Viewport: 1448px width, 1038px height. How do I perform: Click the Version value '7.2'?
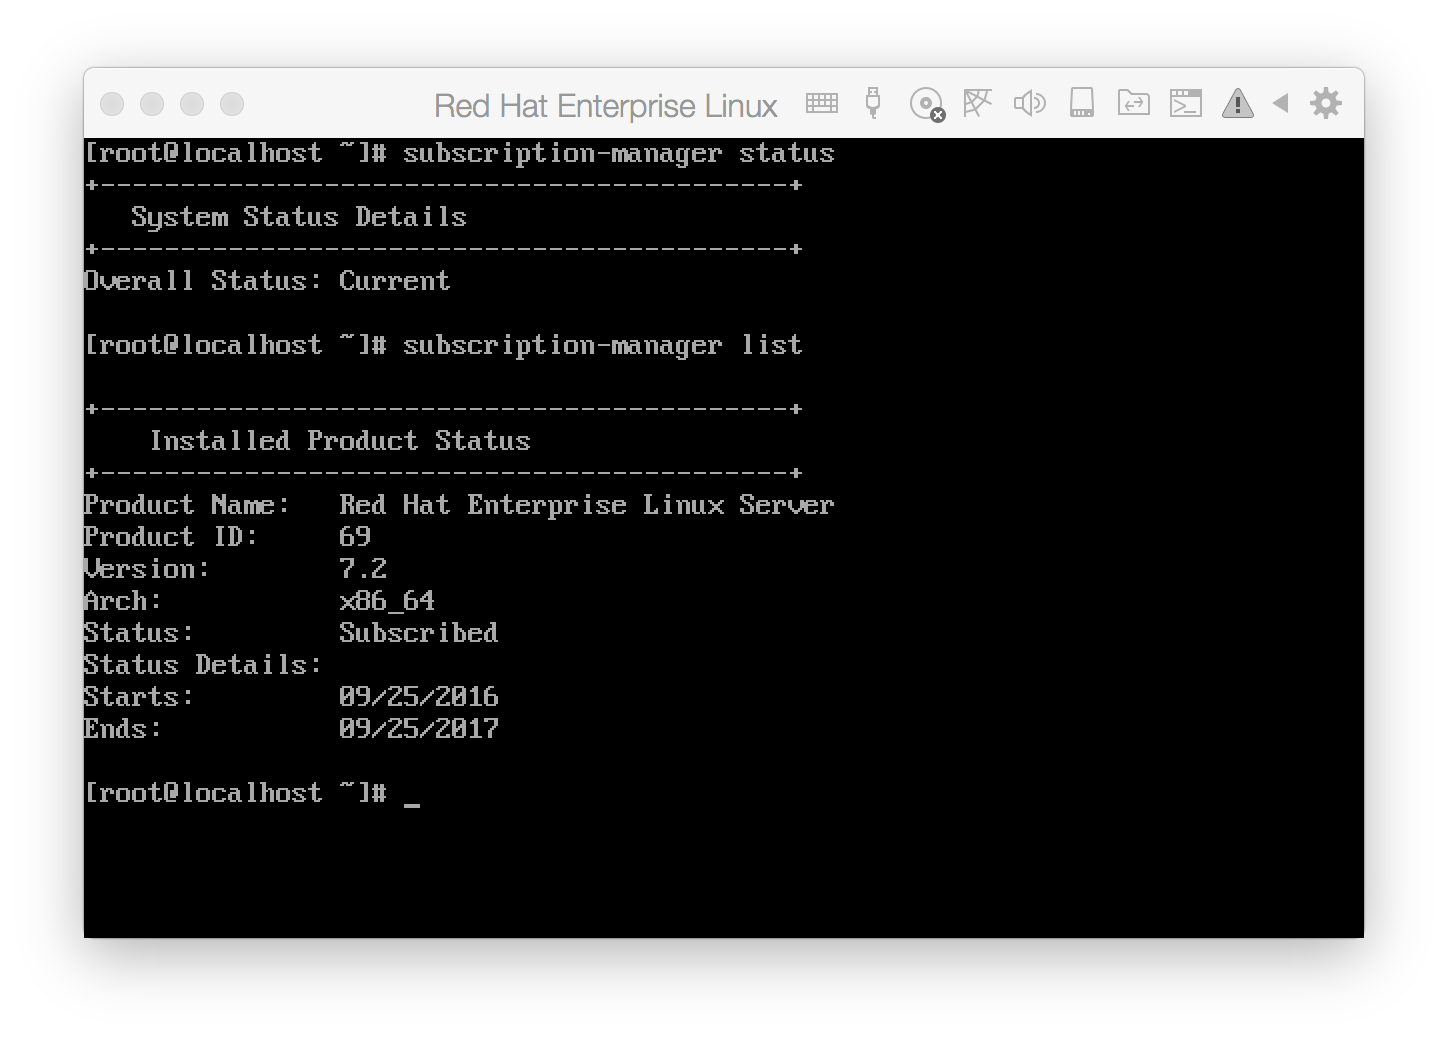(363, 569)
